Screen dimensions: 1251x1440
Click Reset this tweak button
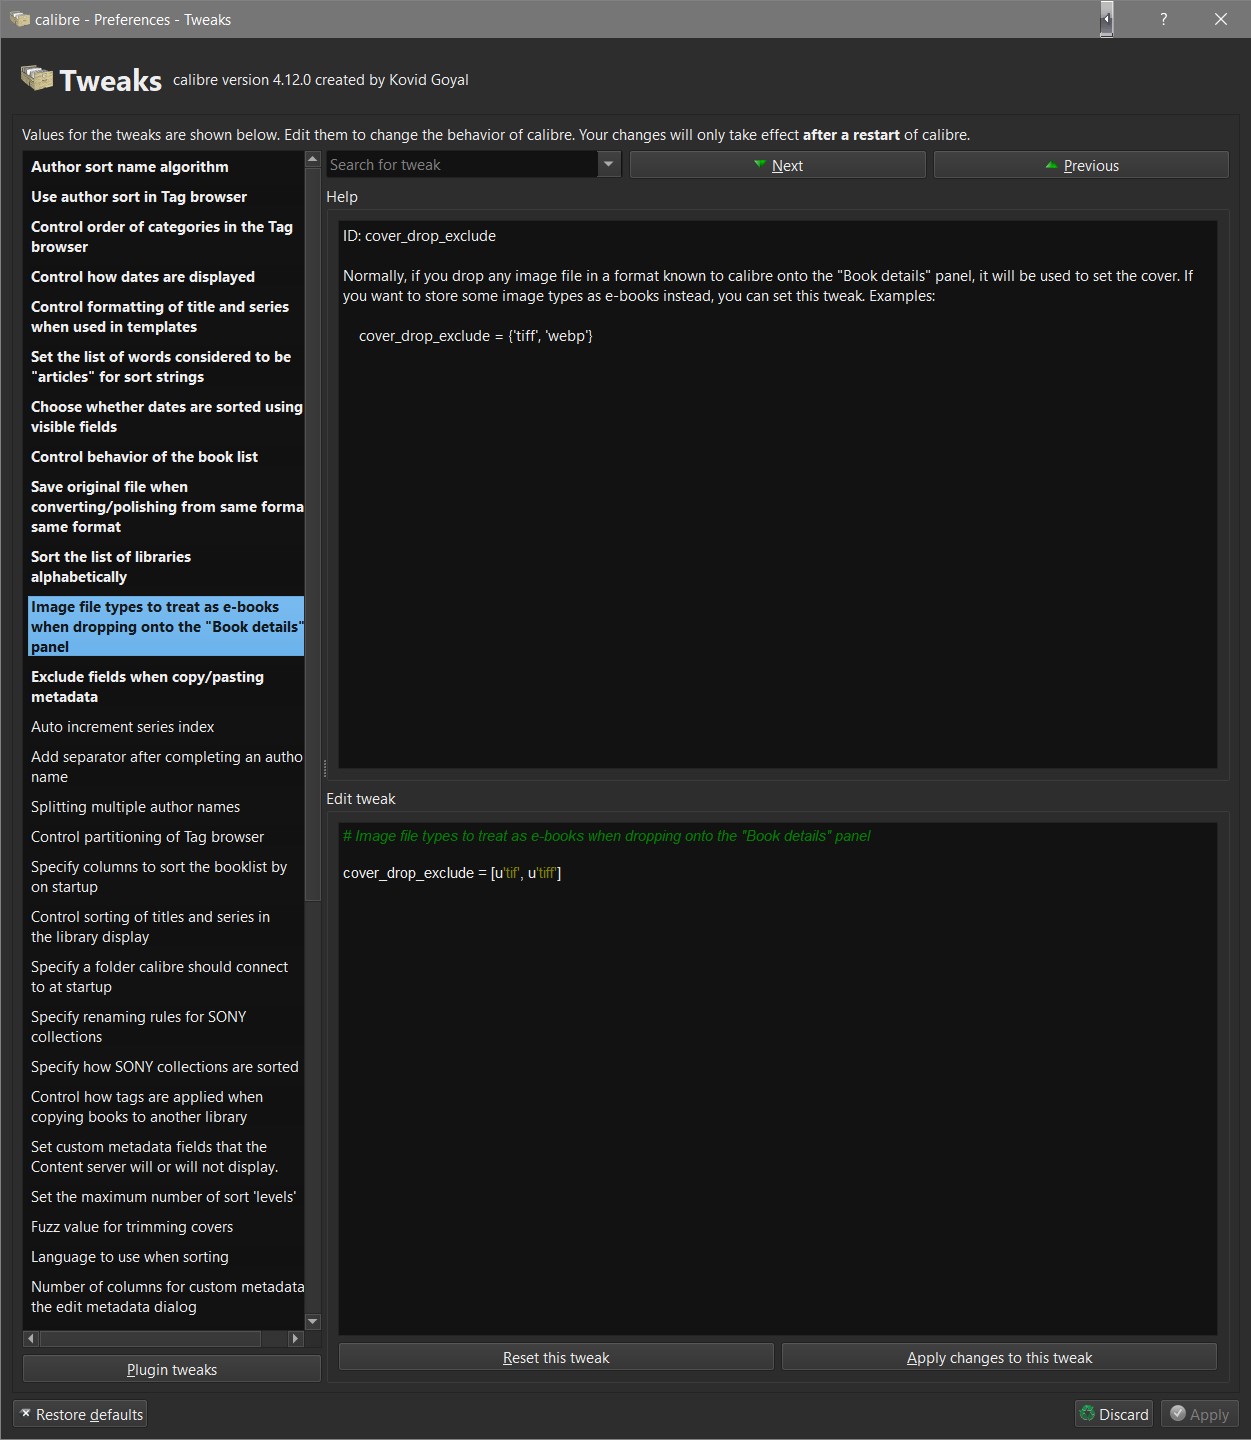click(556, 1357)
